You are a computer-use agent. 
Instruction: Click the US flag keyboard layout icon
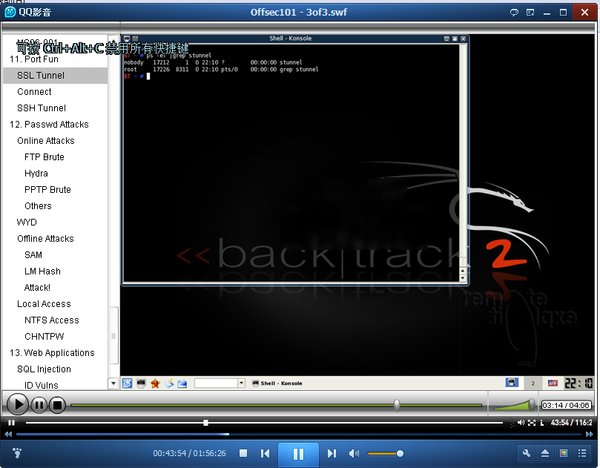point(553,383)
